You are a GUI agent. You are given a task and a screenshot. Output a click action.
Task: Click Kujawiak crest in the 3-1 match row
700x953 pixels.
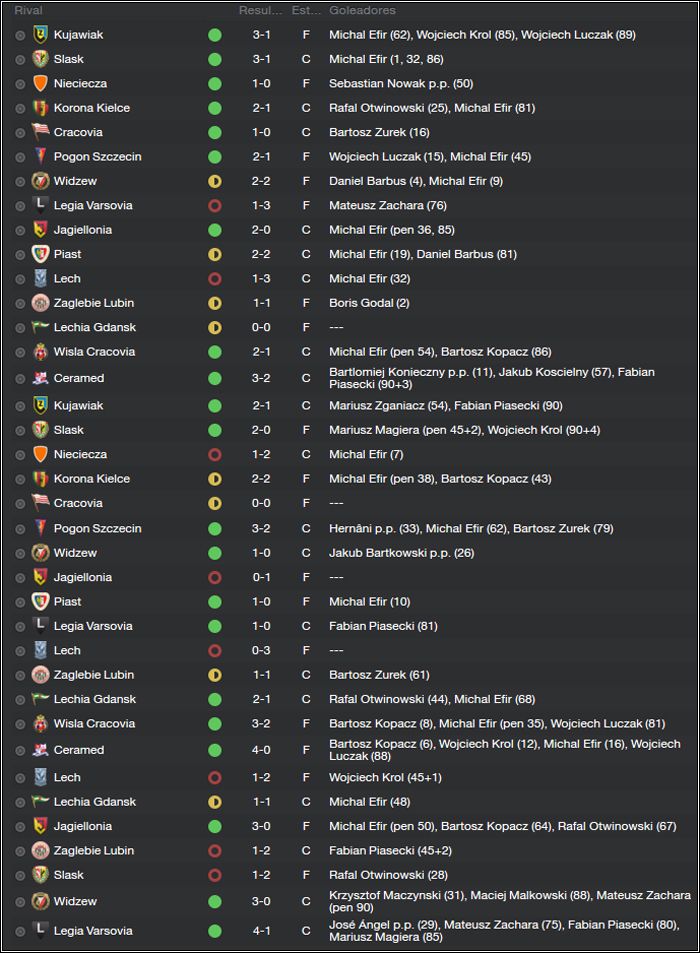pyautogui.click(x=40, y=35)
